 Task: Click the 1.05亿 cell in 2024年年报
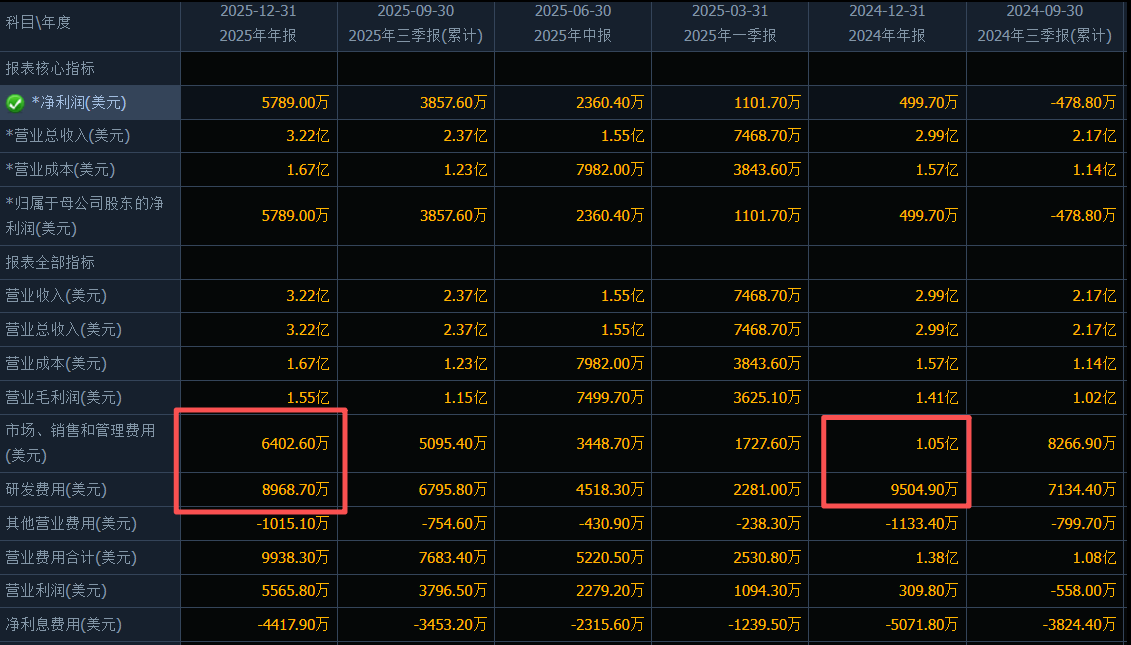(x=936, y=443)
